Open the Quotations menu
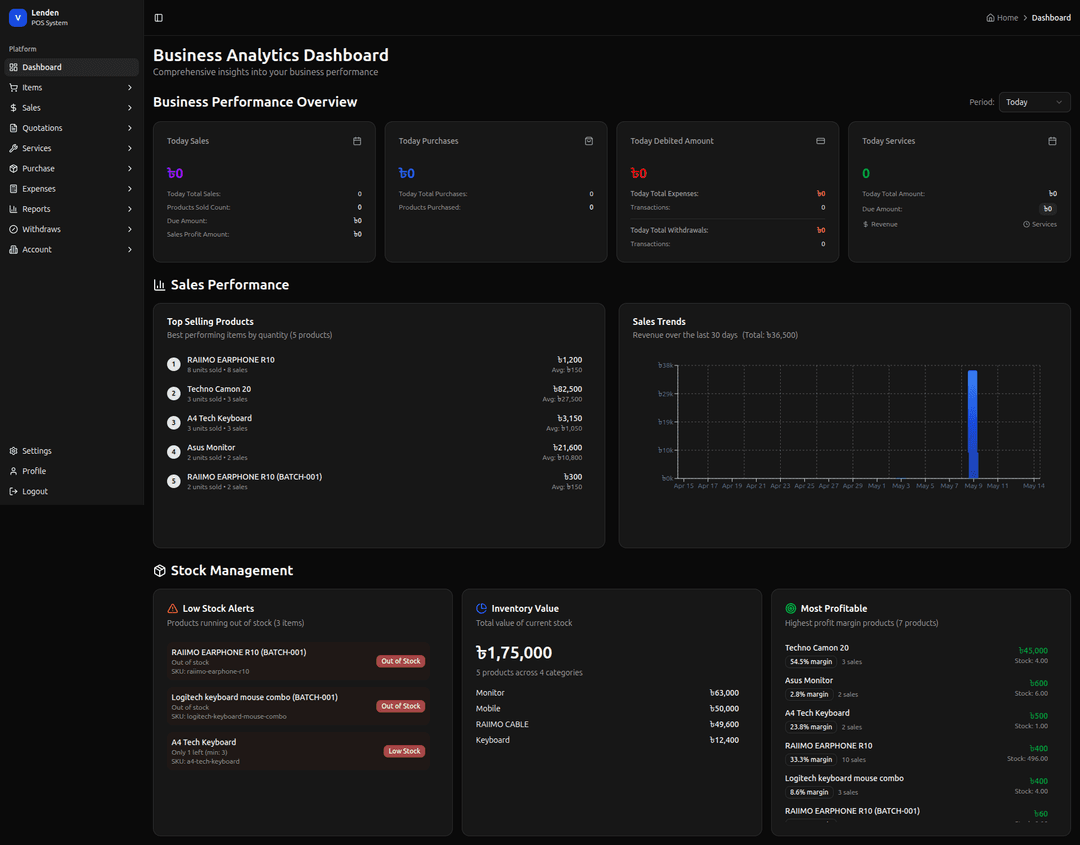Viewport: 1080px width, 845px height. click(72, 128)
